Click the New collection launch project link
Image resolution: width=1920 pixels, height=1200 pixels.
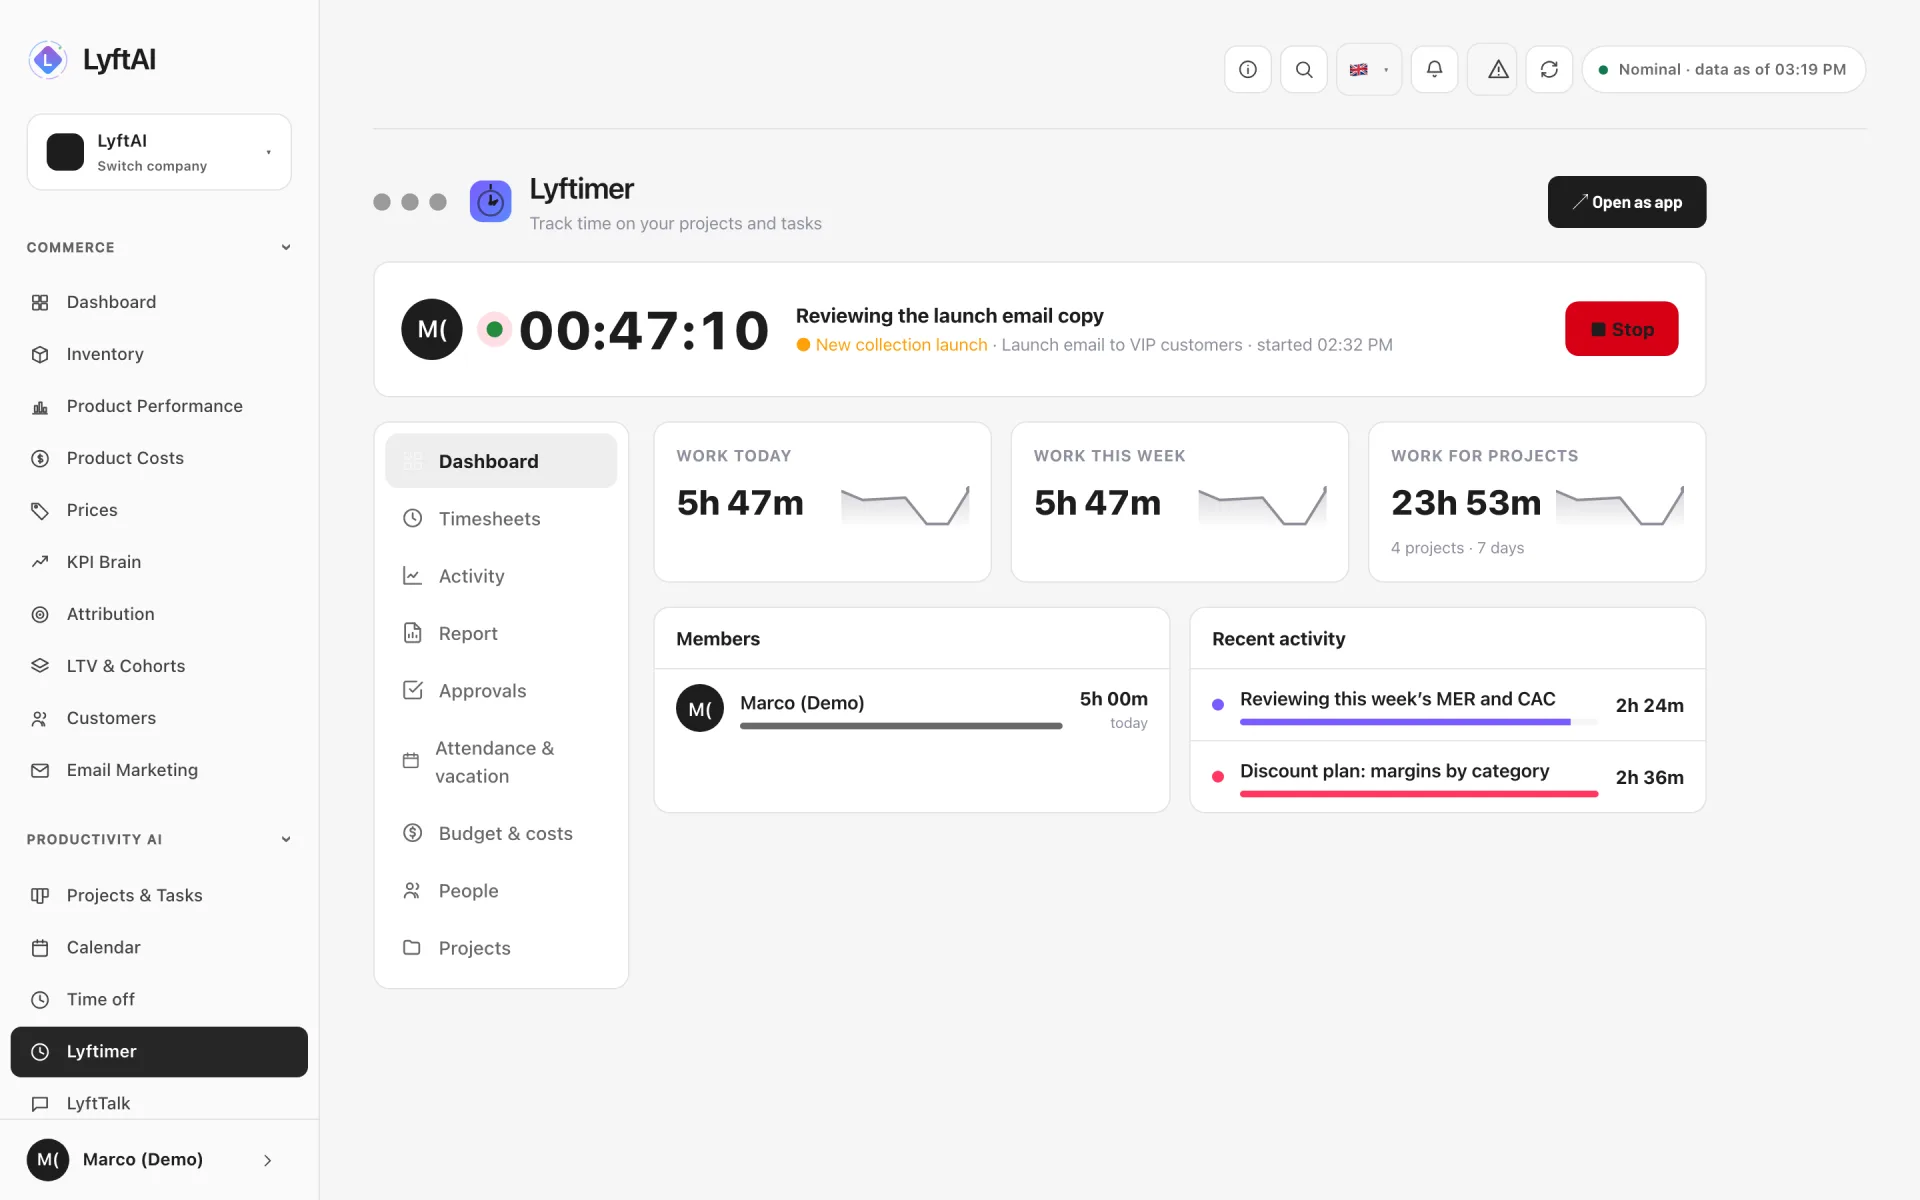(x=901, y=345)
